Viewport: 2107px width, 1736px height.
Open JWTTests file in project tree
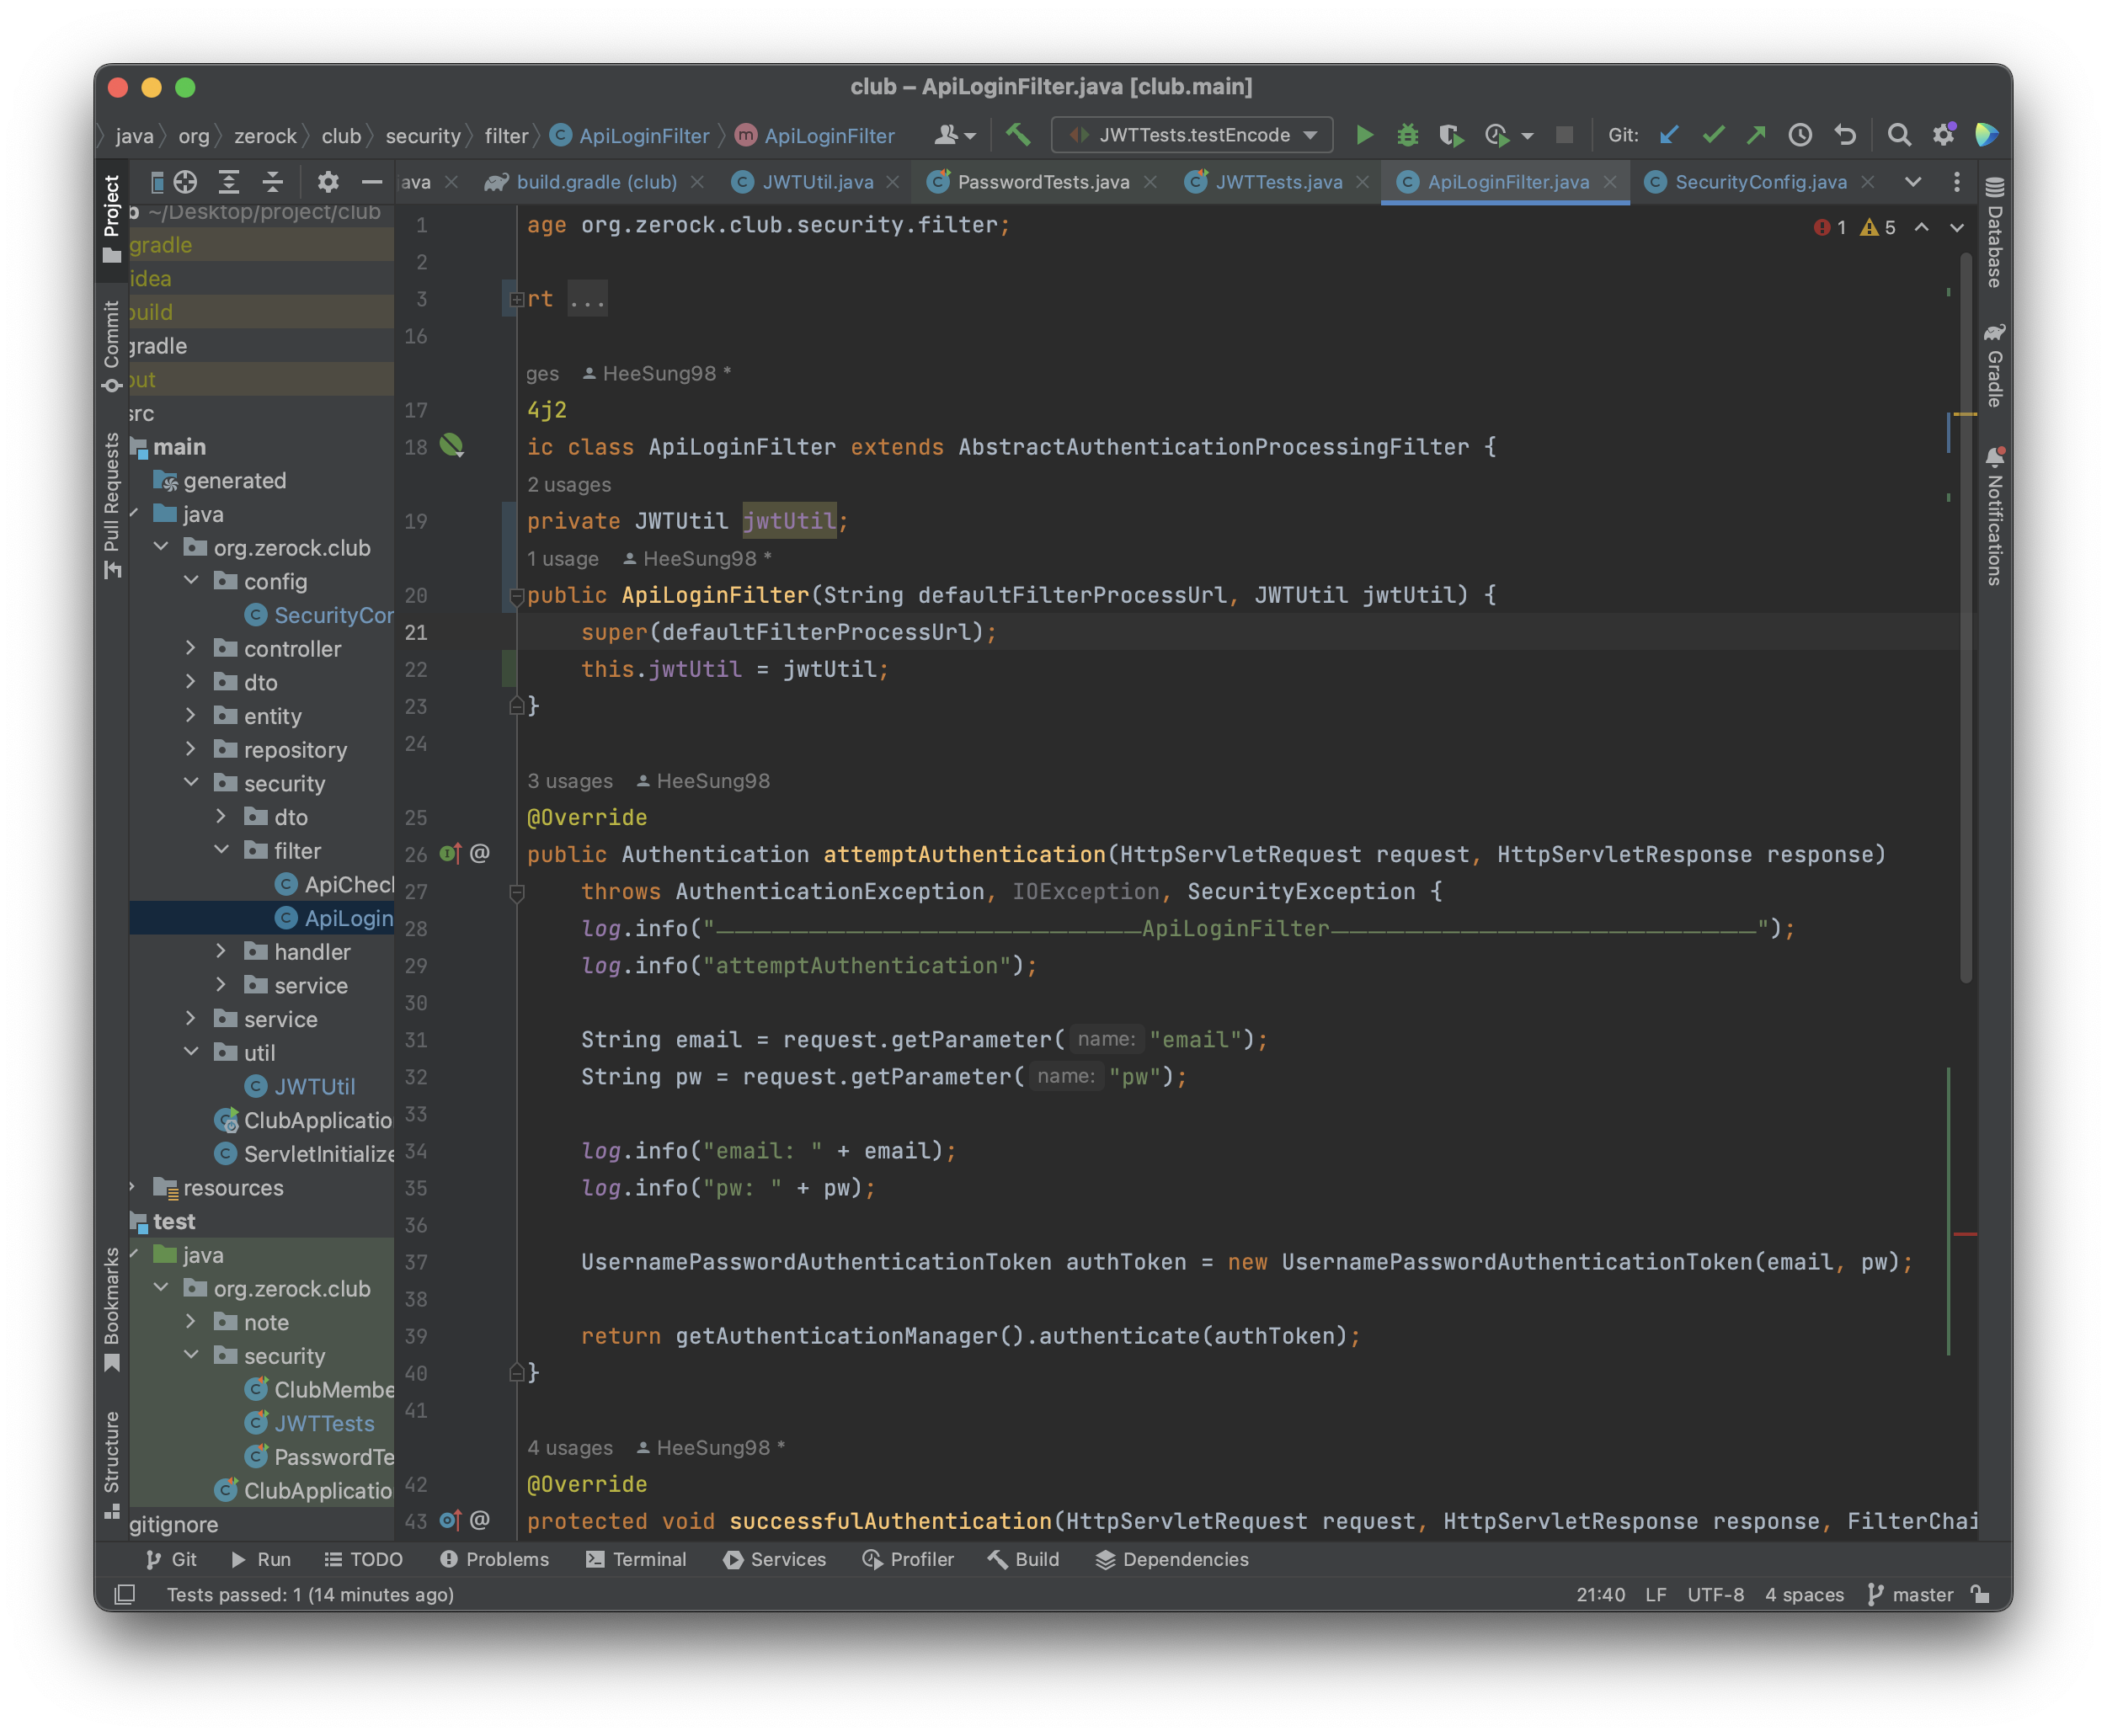[x=323, y=1423]
